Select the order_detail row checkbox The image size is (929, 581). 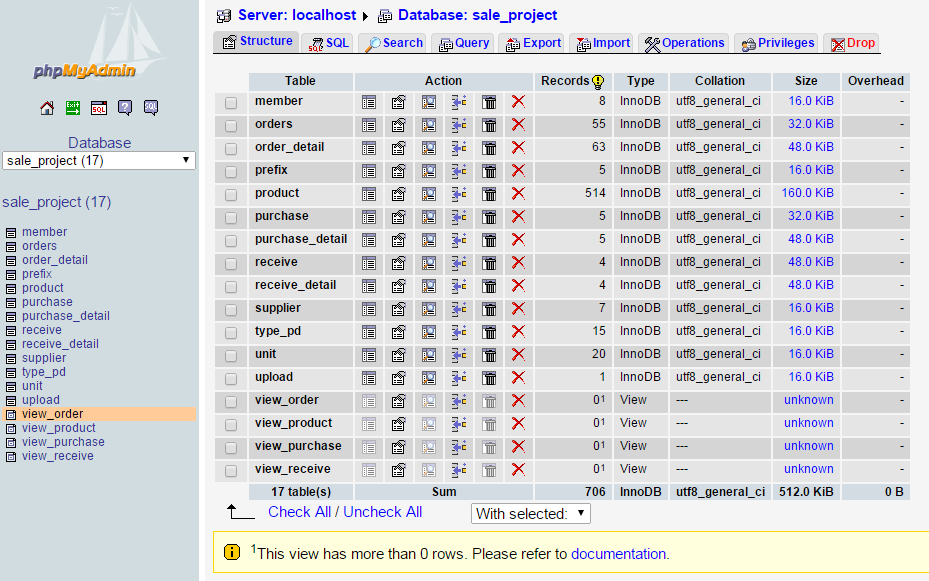tap(231, 149)
